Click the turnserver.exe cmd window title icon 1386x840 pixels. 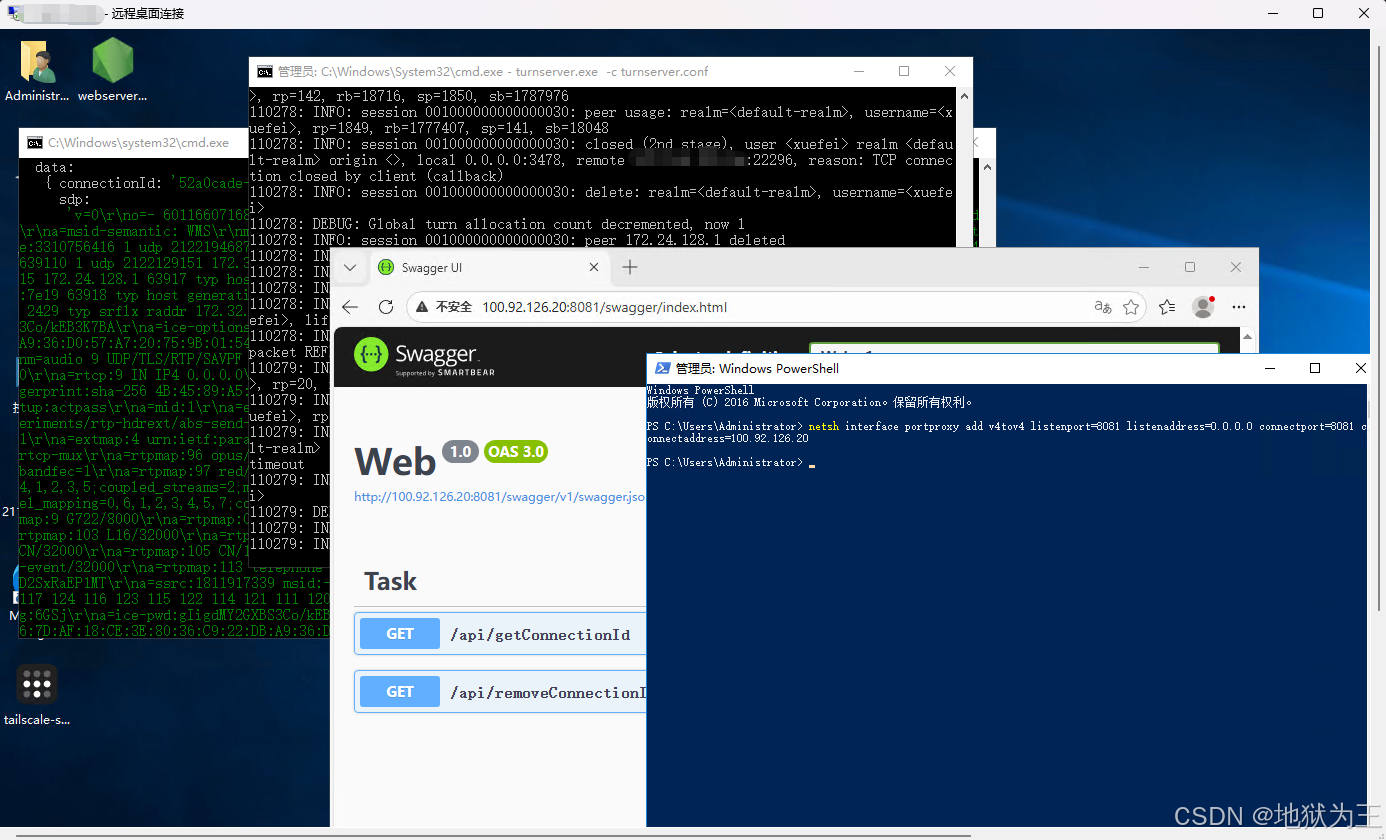click(265, 72)
